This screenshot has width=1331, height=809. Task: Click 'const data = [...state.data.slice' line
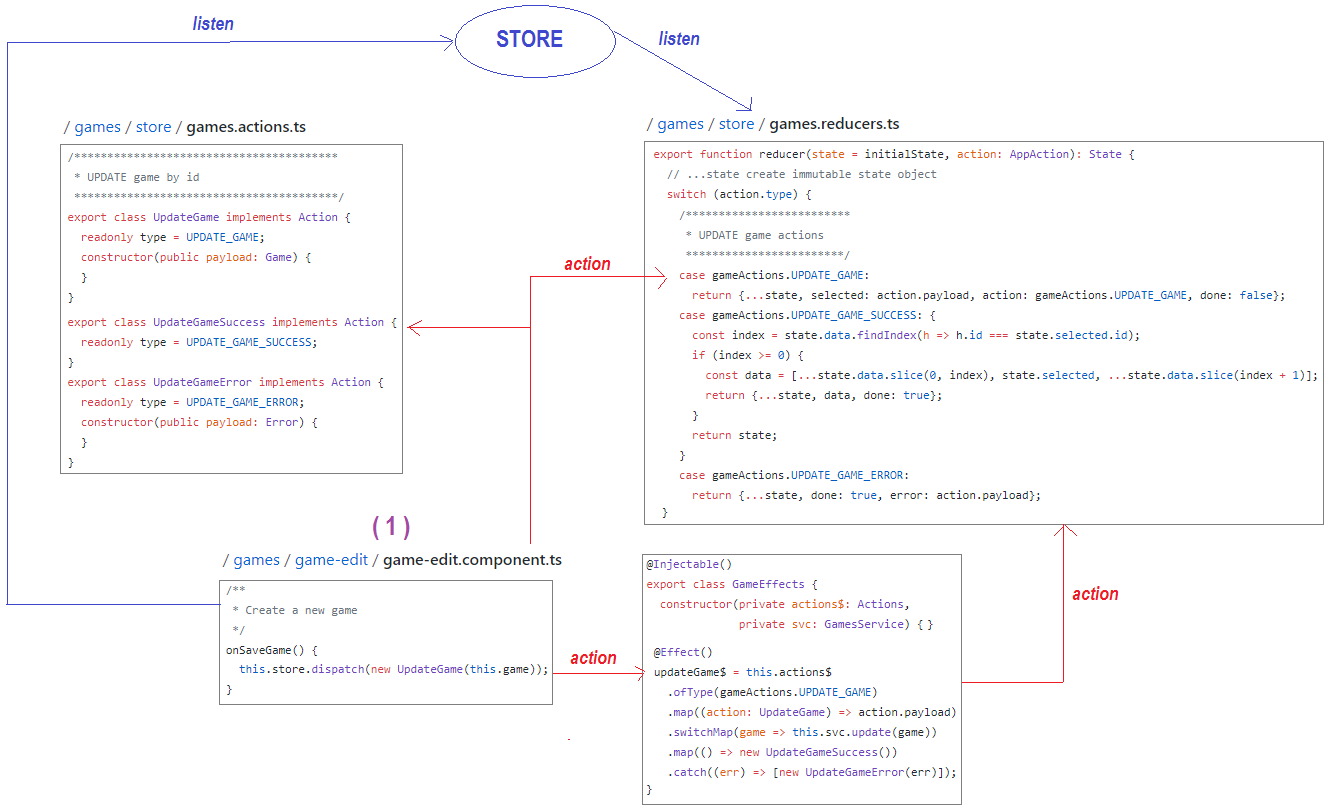click(x=1012, y=375)
